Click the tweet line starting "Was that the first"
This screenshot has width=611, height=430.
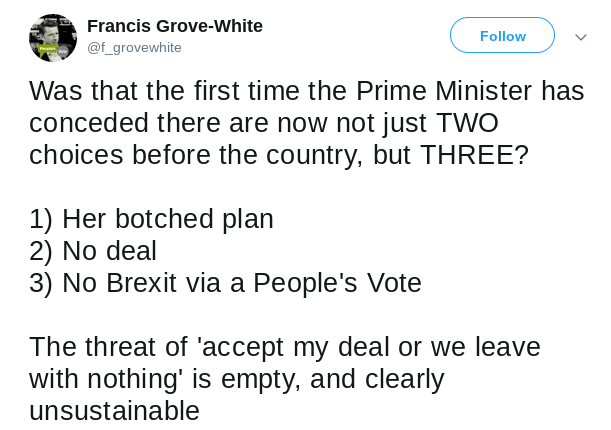click(x=306, y=91)
